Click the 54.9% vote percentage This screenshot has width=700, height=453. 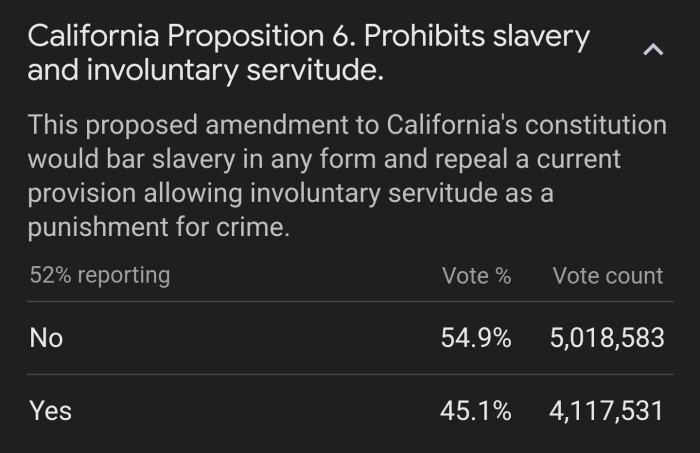[476, 338]
